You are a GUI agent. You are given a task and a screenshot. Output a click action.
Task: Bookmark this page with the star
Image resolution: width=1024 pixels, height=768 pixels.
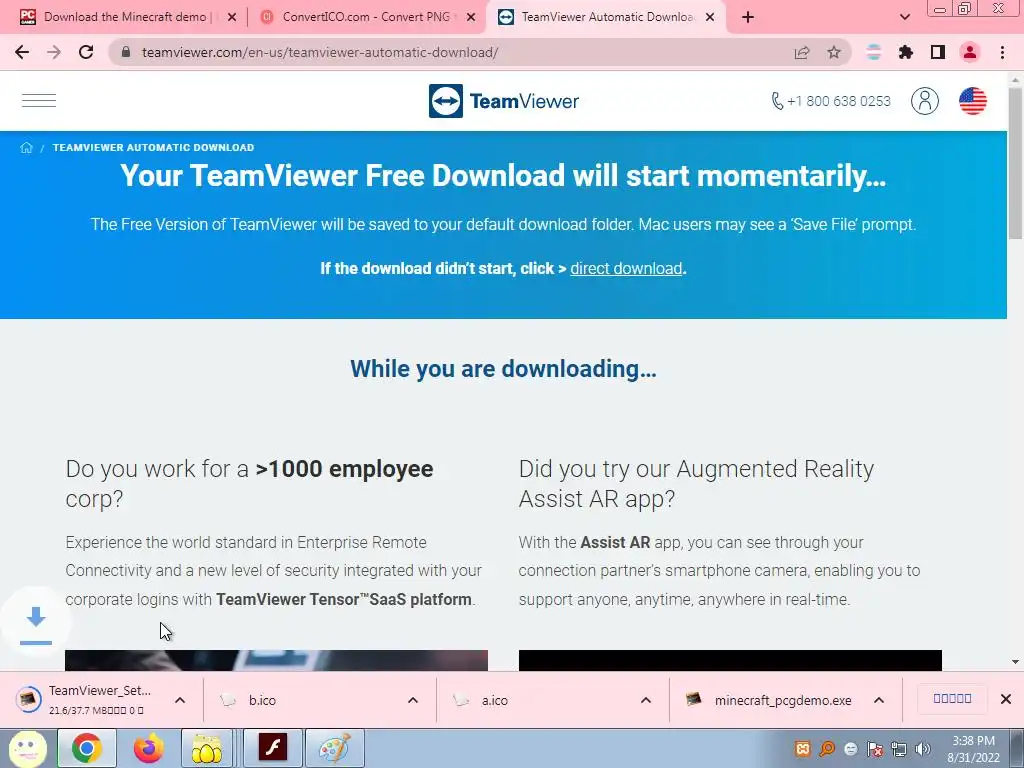pyautogui.click(x=834, y=52)
